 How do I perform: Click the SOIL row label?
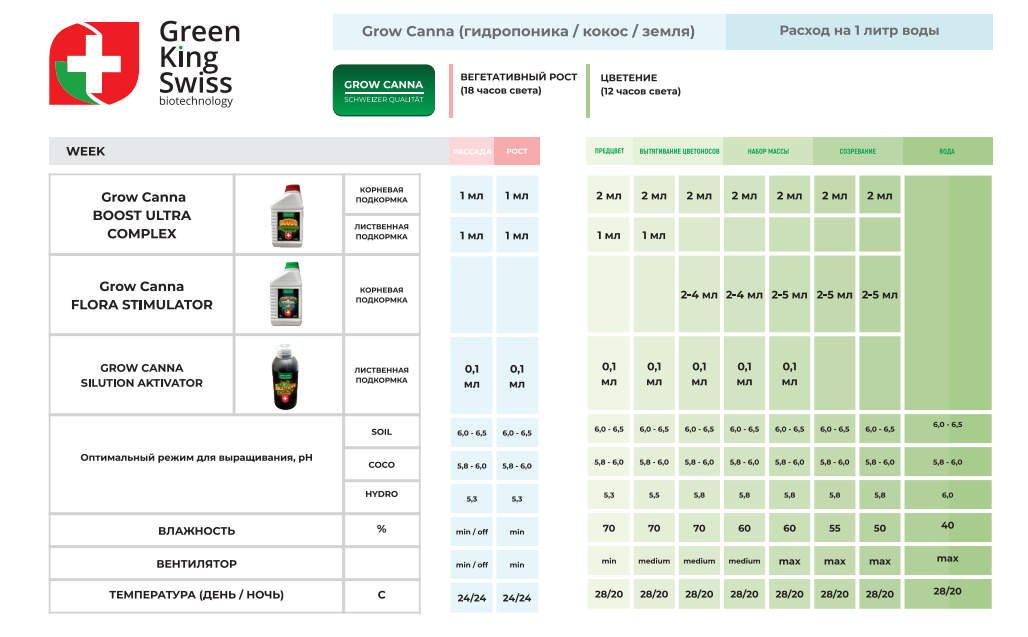click(382, 432)
